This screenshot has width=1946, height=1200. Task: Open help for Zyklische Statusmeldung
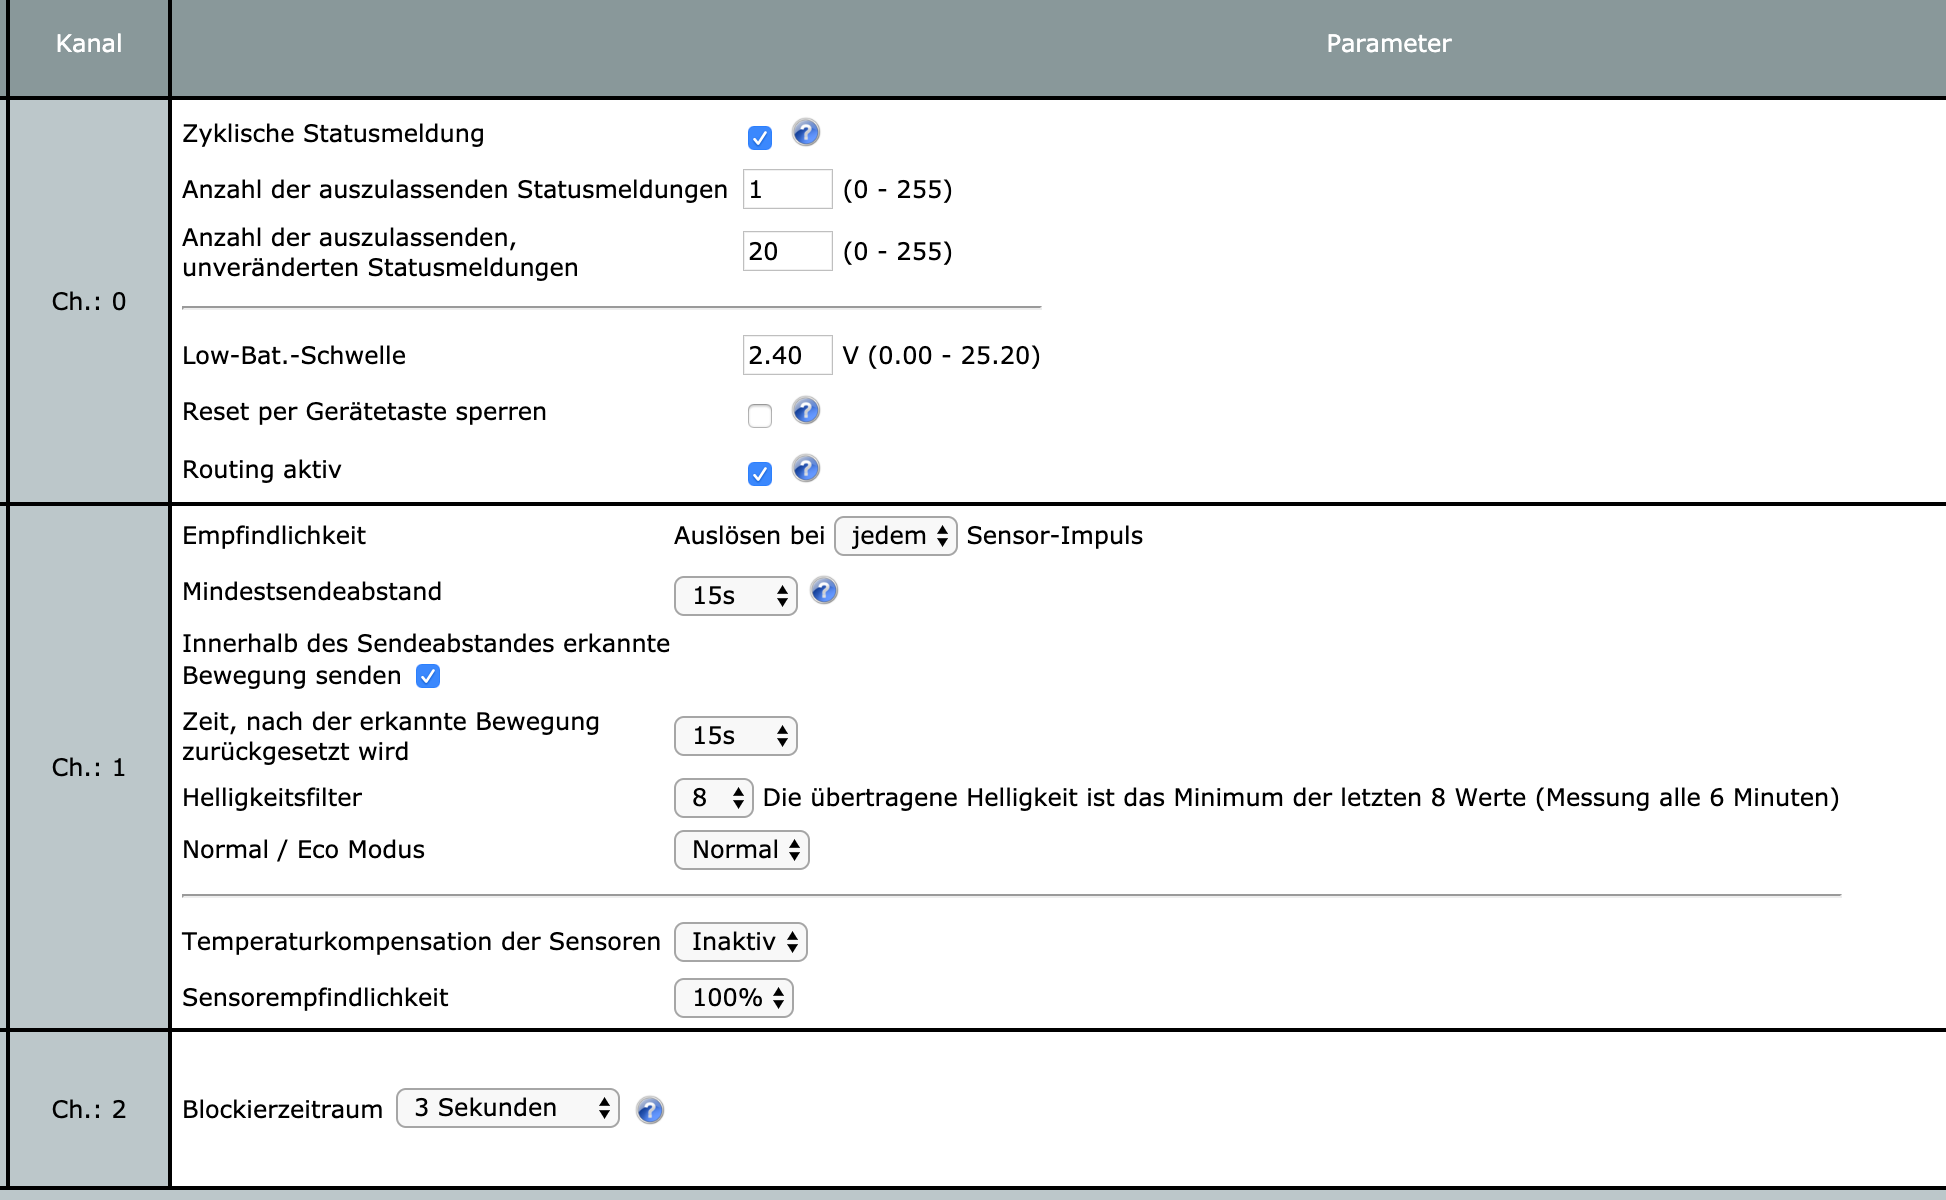click(806, 133)
